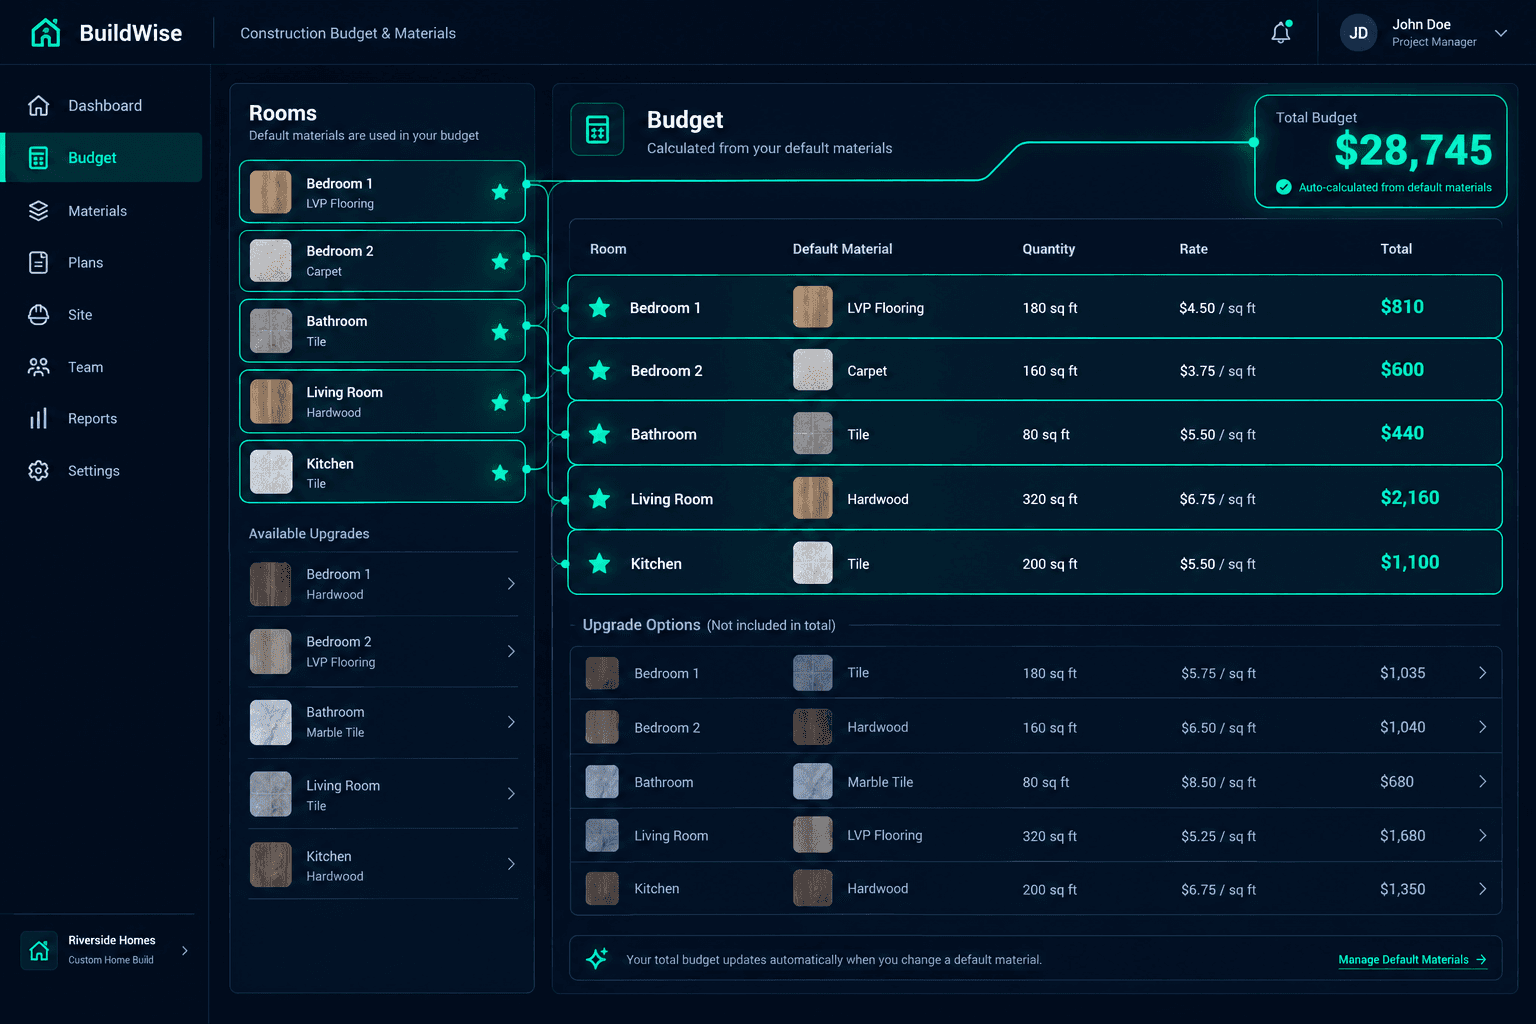Toggle the star on Bedroom 2 Carpet card
The width and height of the screenshot is (1536, 1024).
coord(500,262)
